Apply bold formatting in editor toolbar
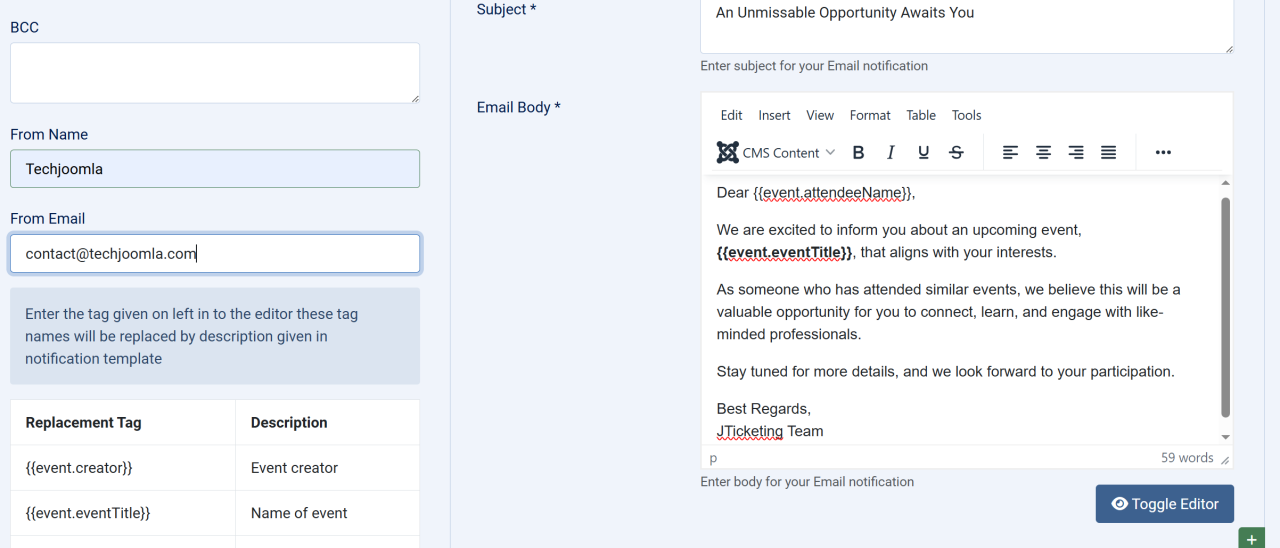The width and height of the screenshot is (1280, 548). (858, 153)
